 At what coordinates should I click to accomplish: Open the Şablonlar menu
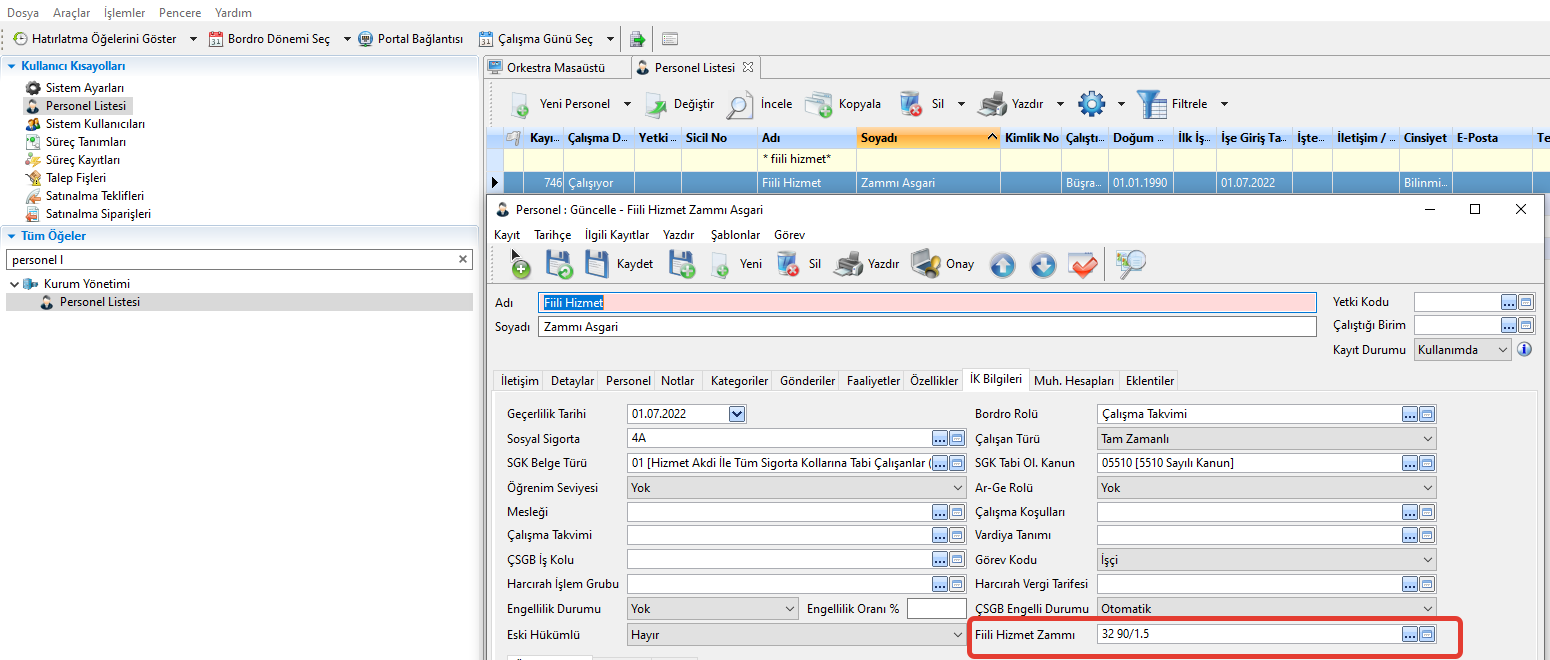point(735,235)
